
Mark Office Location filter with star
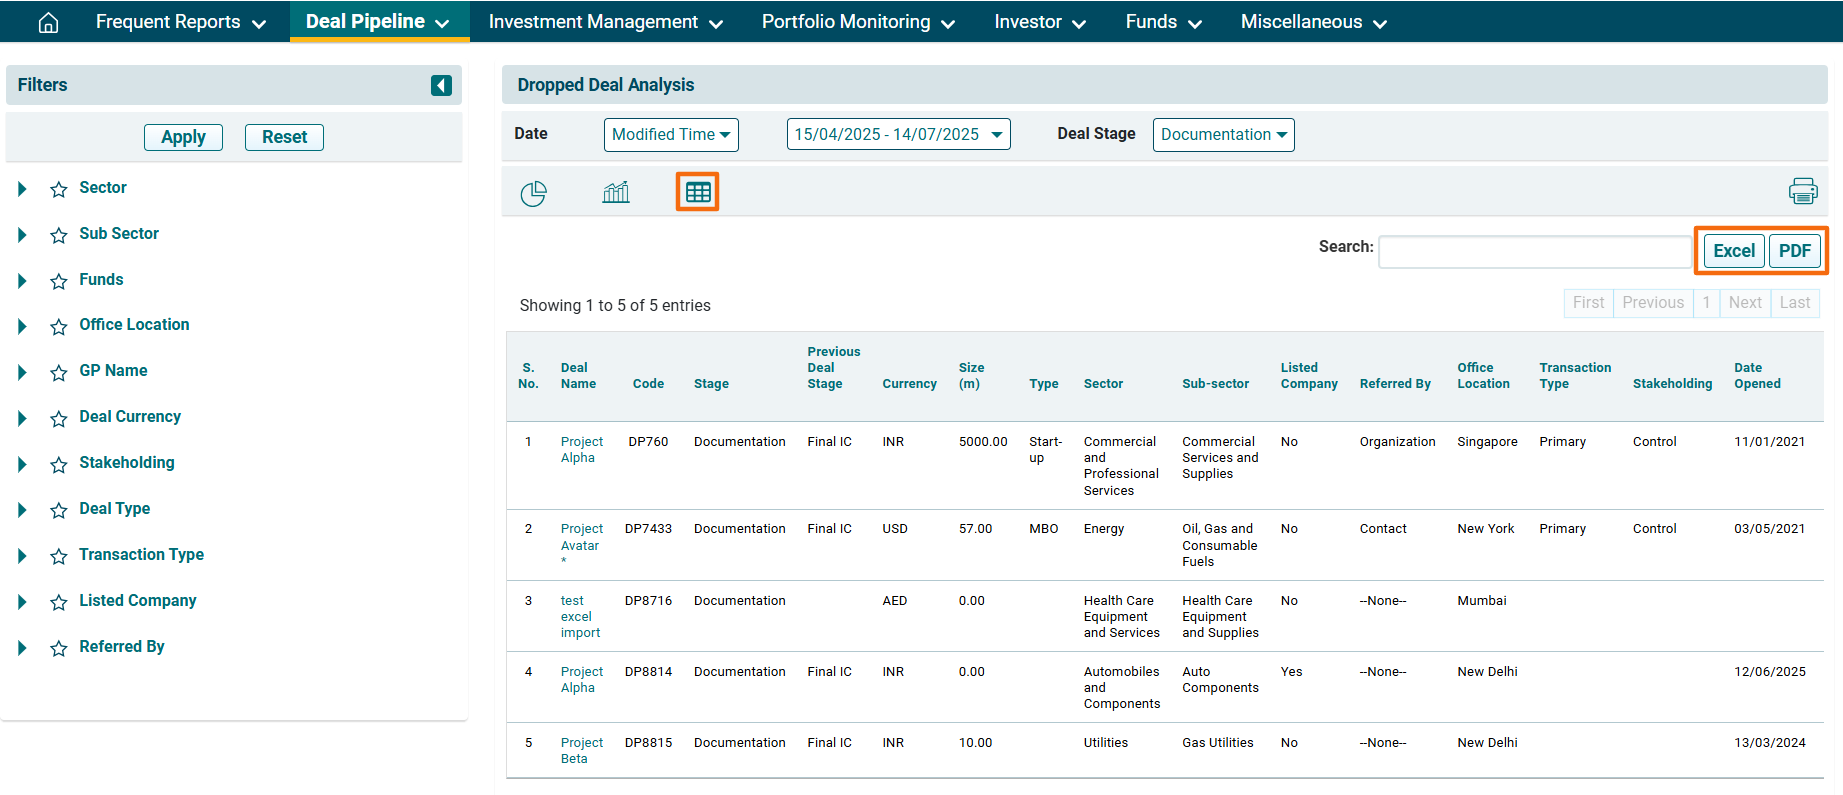pyautogui.click(x=59, y=326)
